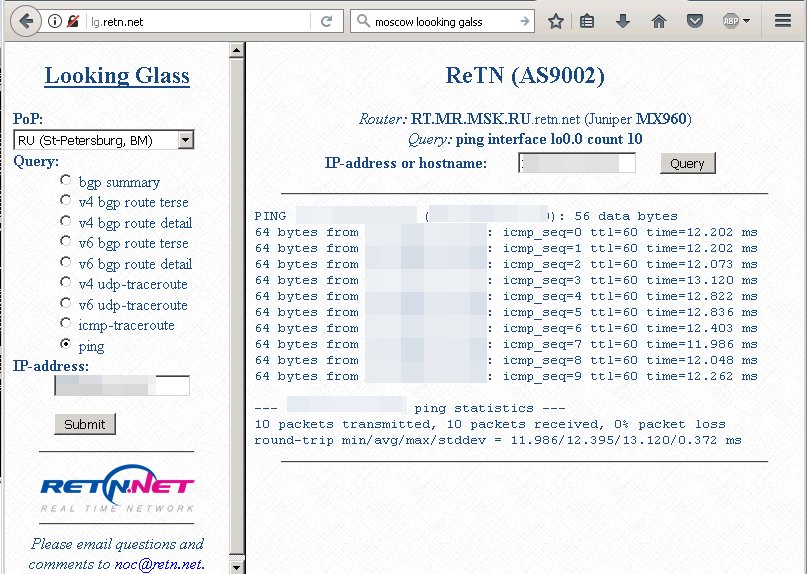Click left frame scrollbar up arrow
The width and height of the screenshot is (807, 574).
tap(236, 50)
